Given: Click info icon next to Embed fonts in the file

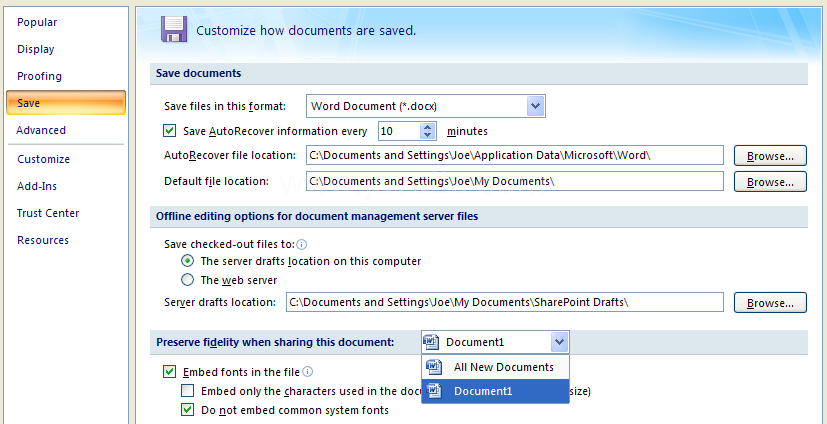Looking at the screenshot, I should (307, 372).
